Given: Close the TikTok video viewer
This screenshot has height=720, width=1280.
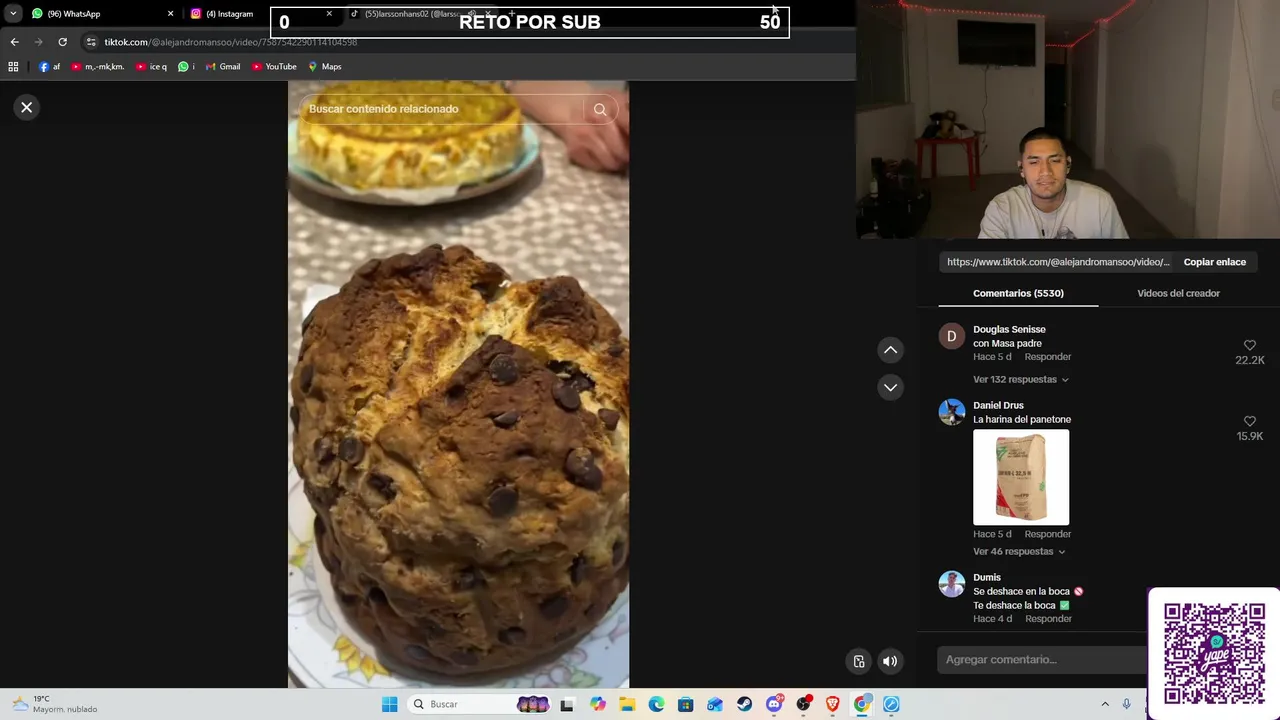Looking at the screenshot, I should click(x=27, y=107).
